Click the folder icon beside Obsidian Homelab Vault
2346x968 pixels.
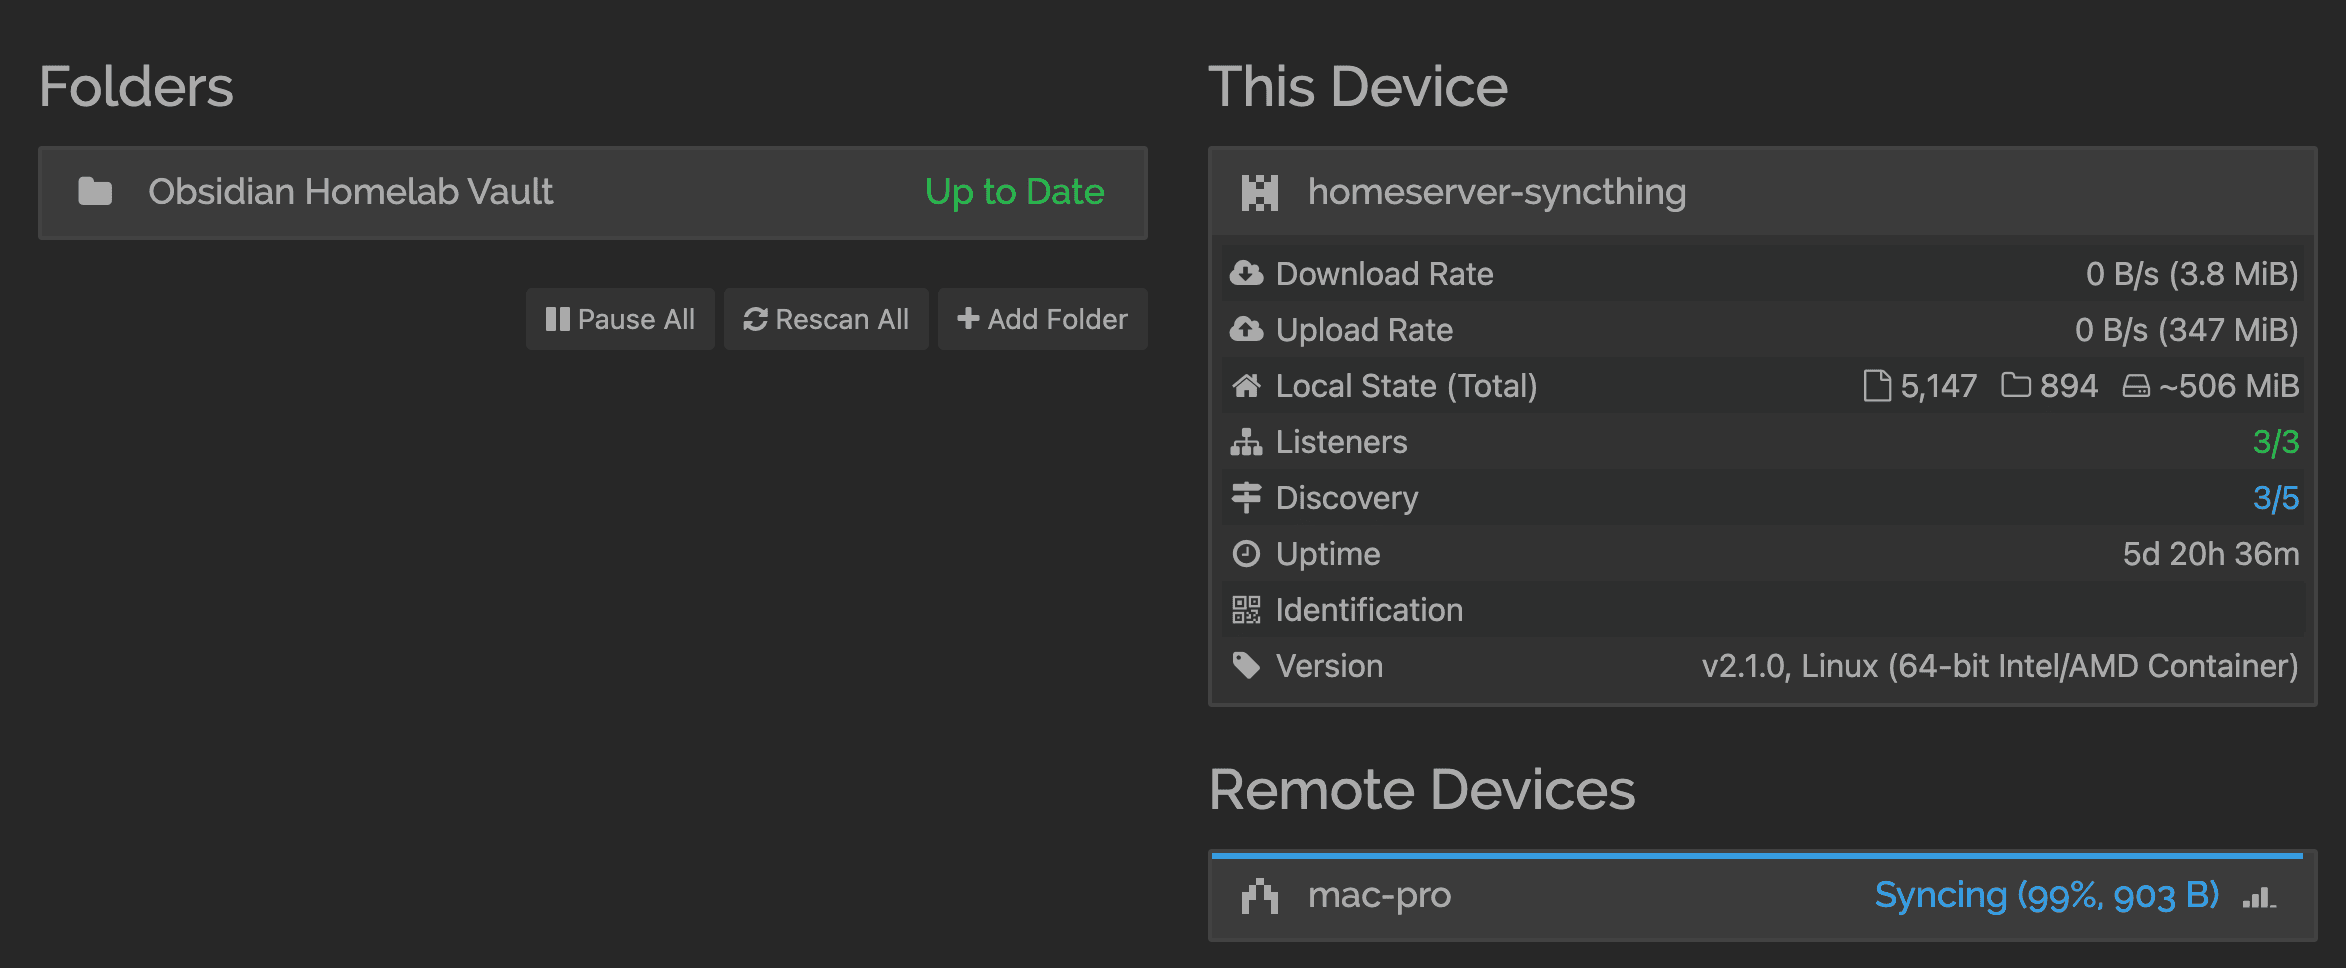pos(95,191)
